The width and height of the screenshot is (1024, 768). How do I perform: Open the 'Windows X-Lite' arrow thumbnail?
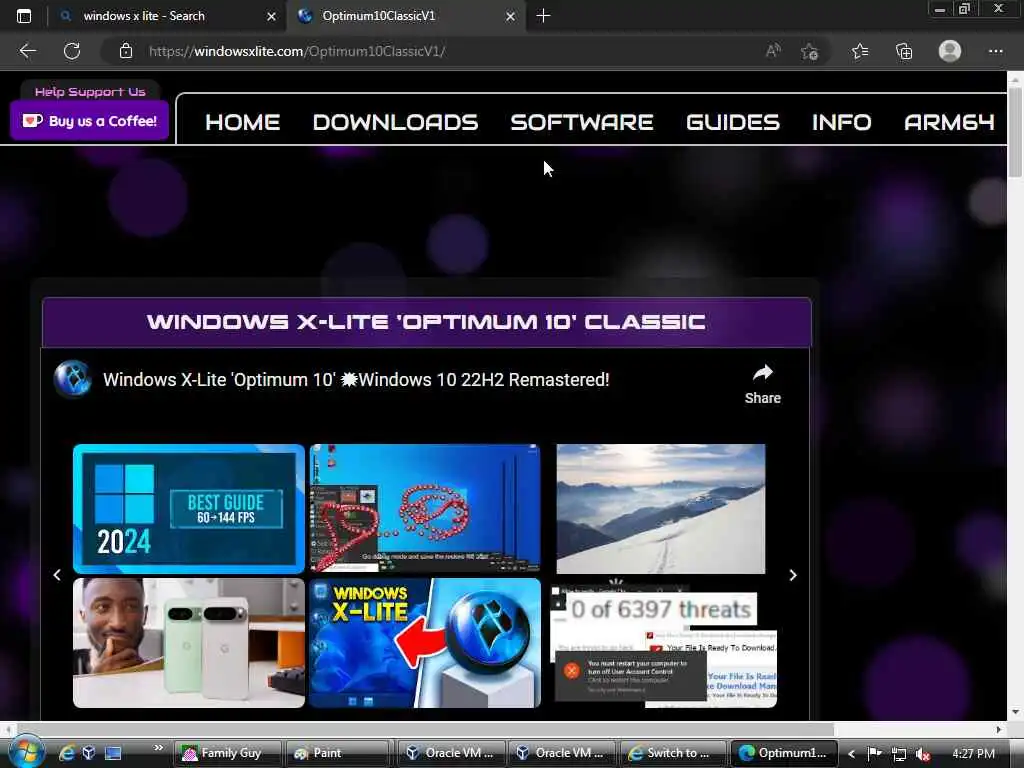point(425,643)
